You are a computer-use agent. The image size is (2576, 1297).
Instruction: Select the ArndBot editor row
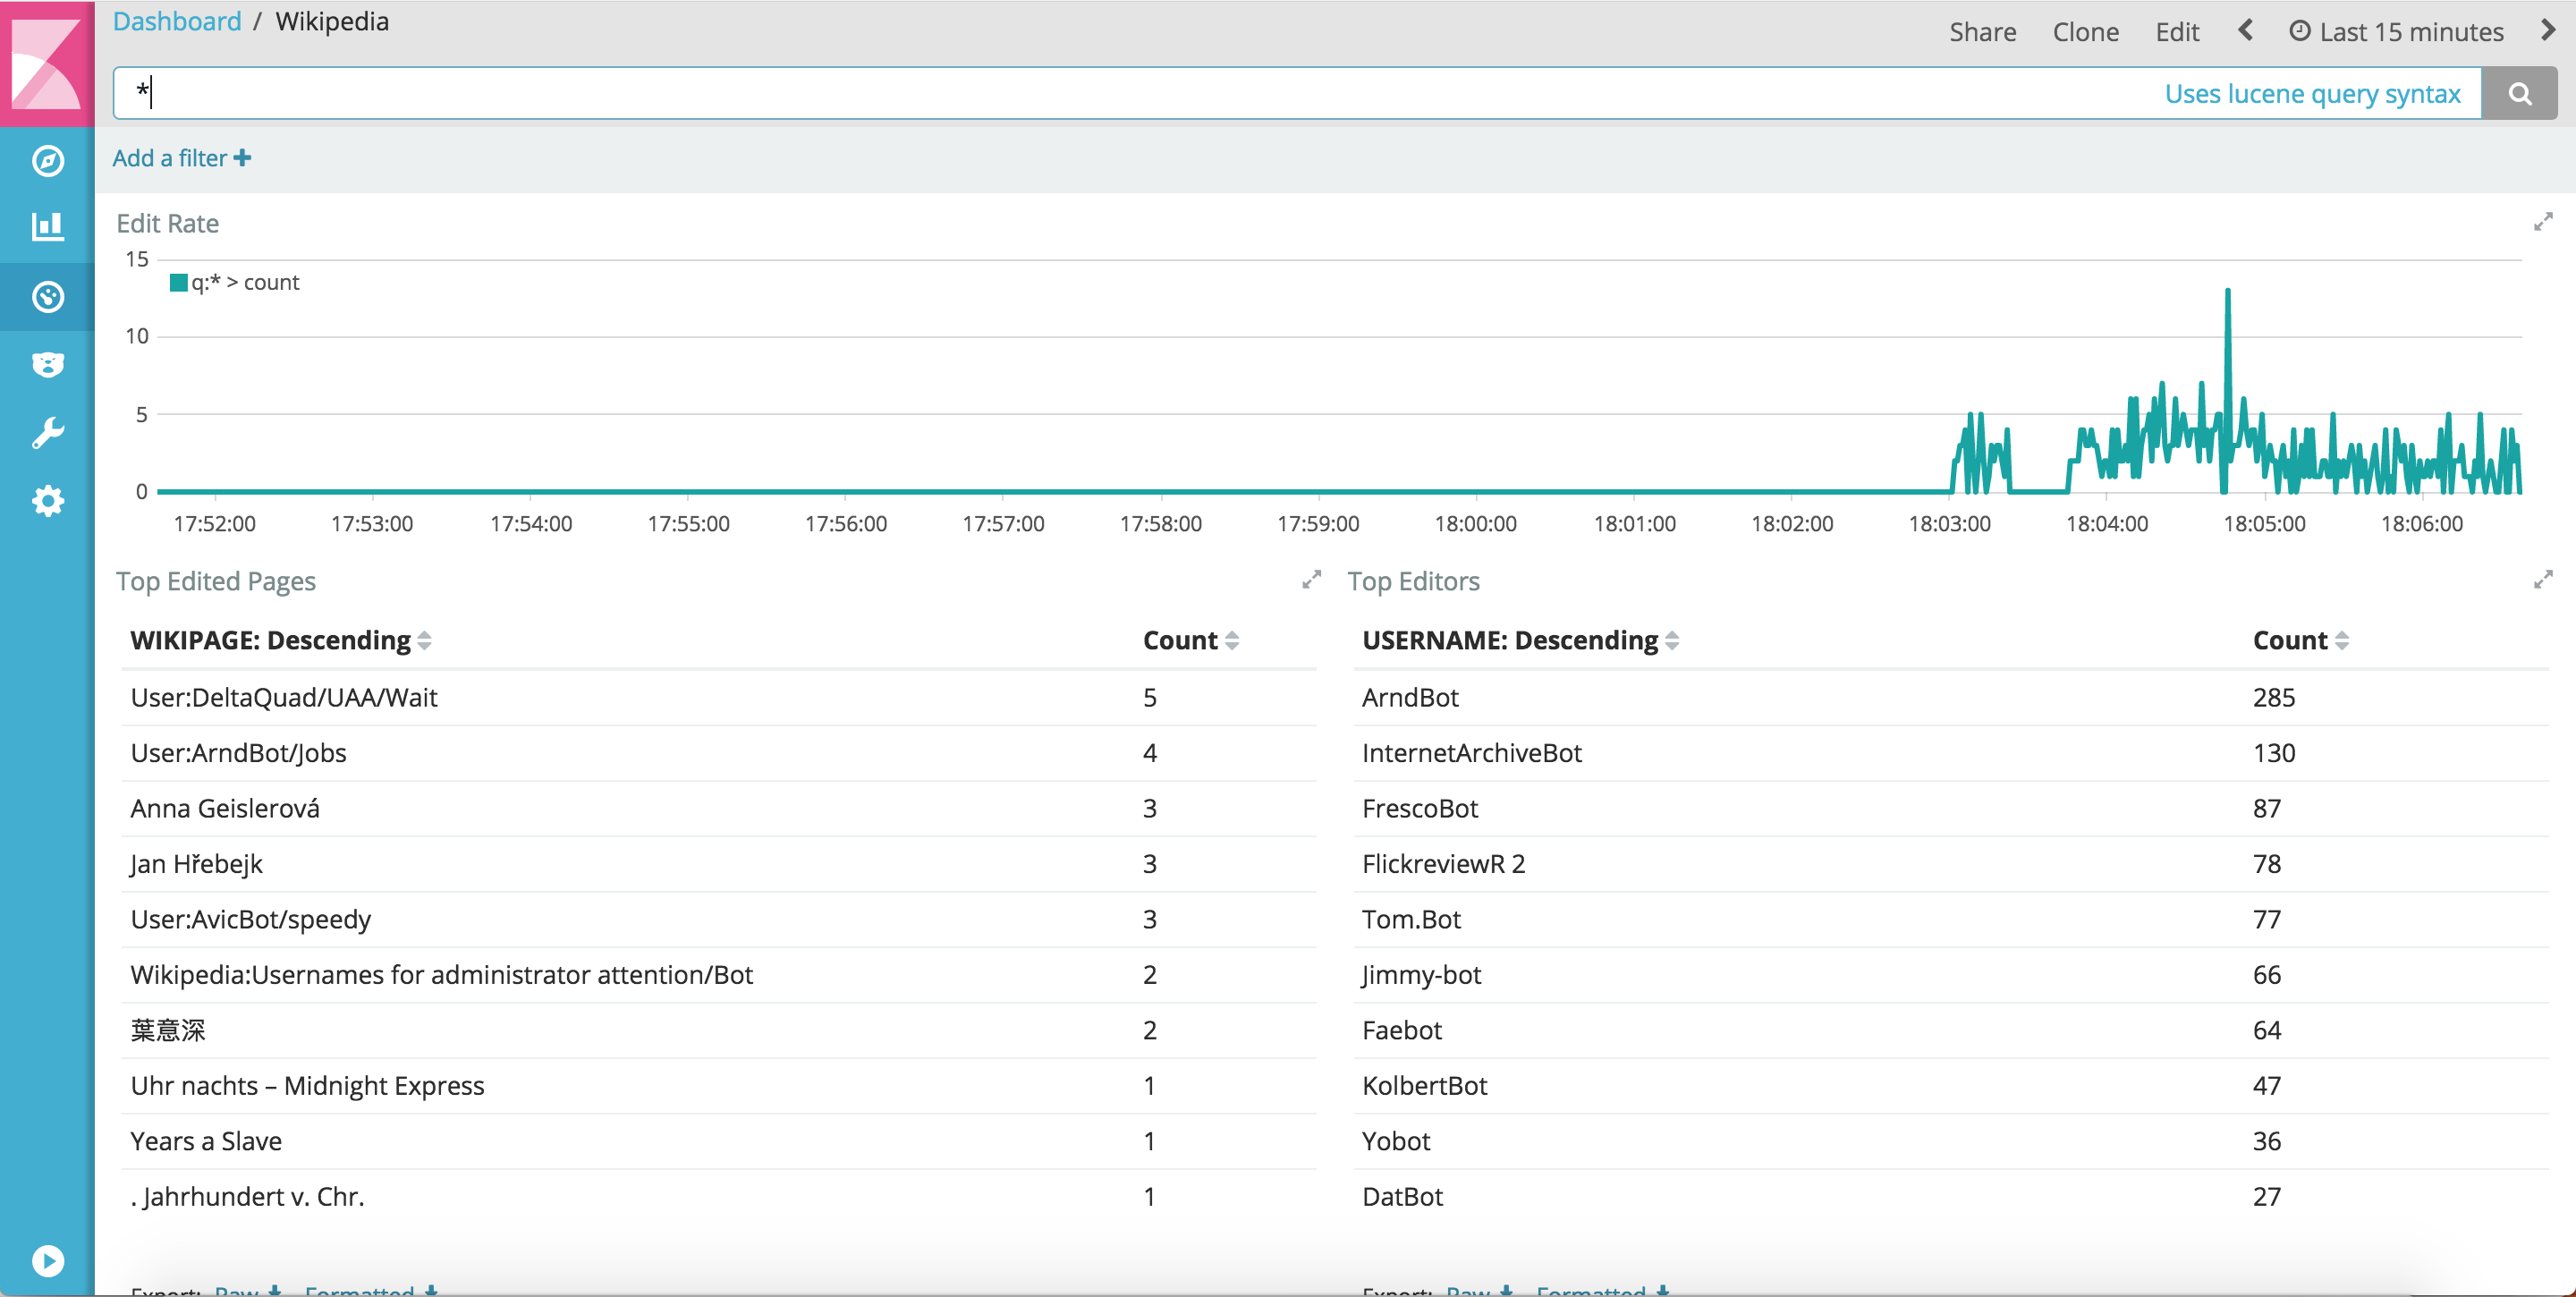(1951, 697)
